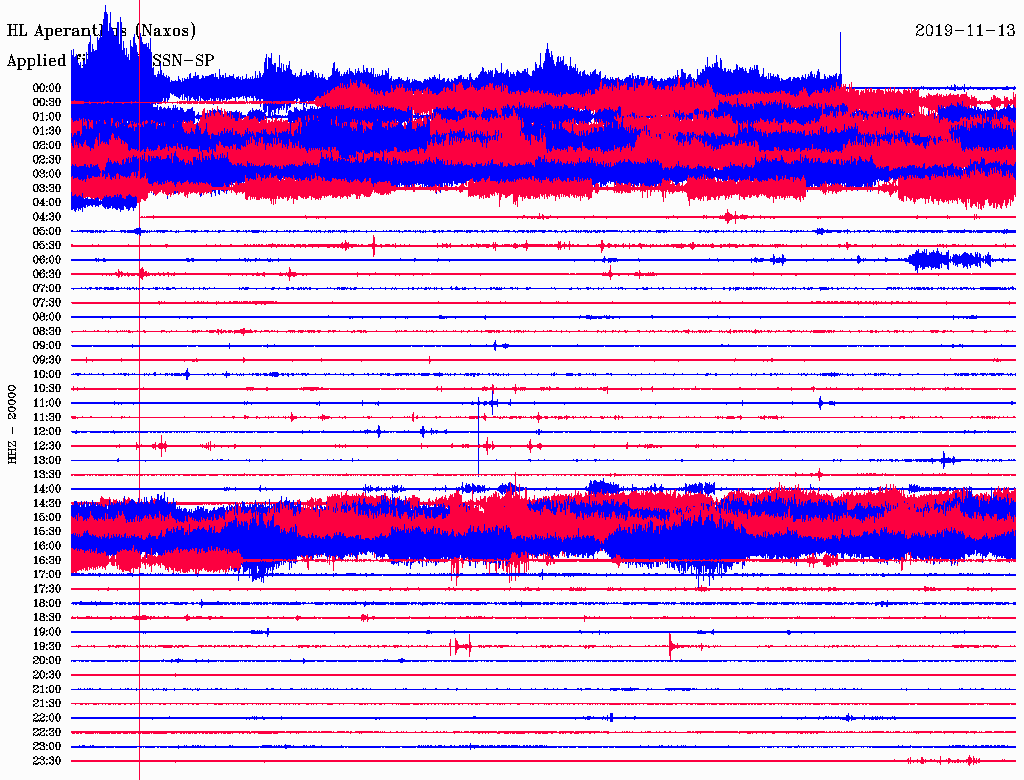Click the 20:30 time label
The image size is (1024, 780).
(47, 675)
